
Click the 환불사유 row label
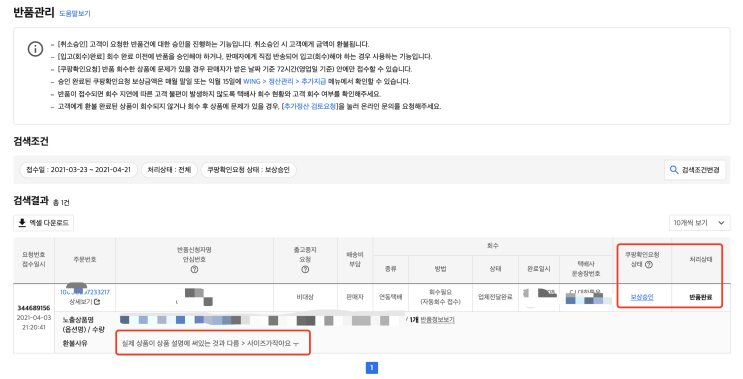click(75, 343)
